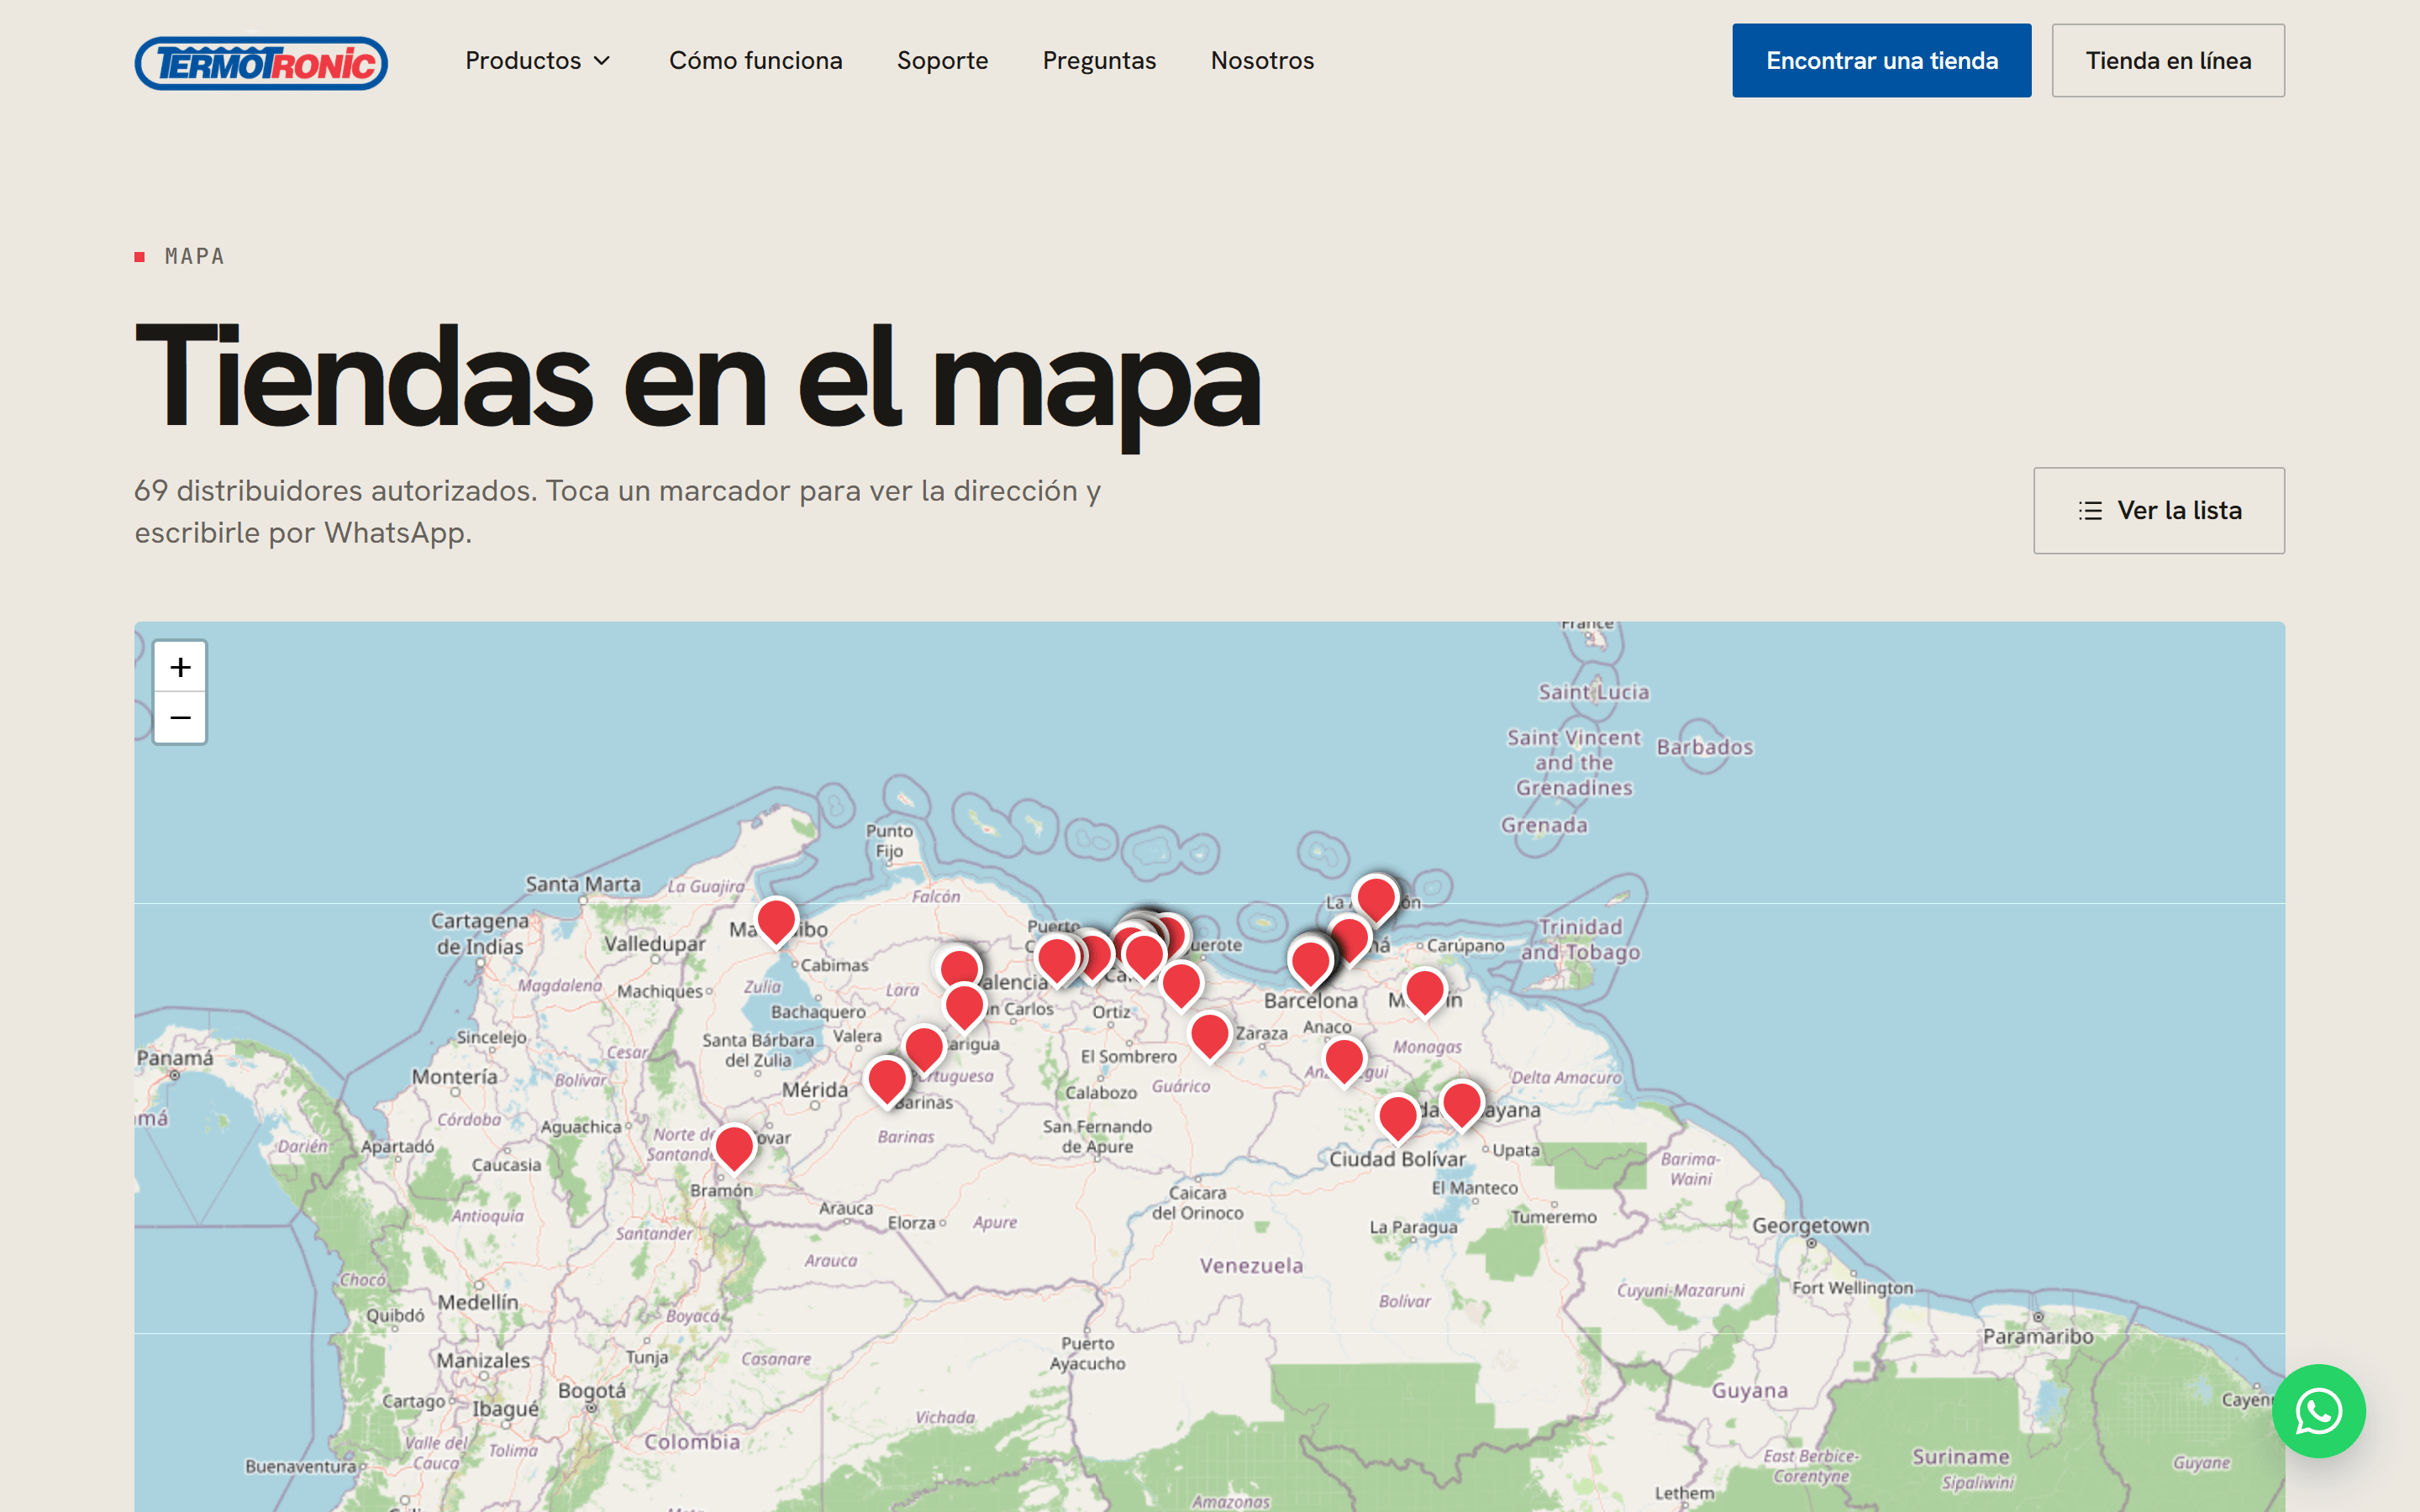The width and height of the screenshot is (2420, 1512).
Task: Open Preguntas in the navigation
Action: (x=1099, y=61)
